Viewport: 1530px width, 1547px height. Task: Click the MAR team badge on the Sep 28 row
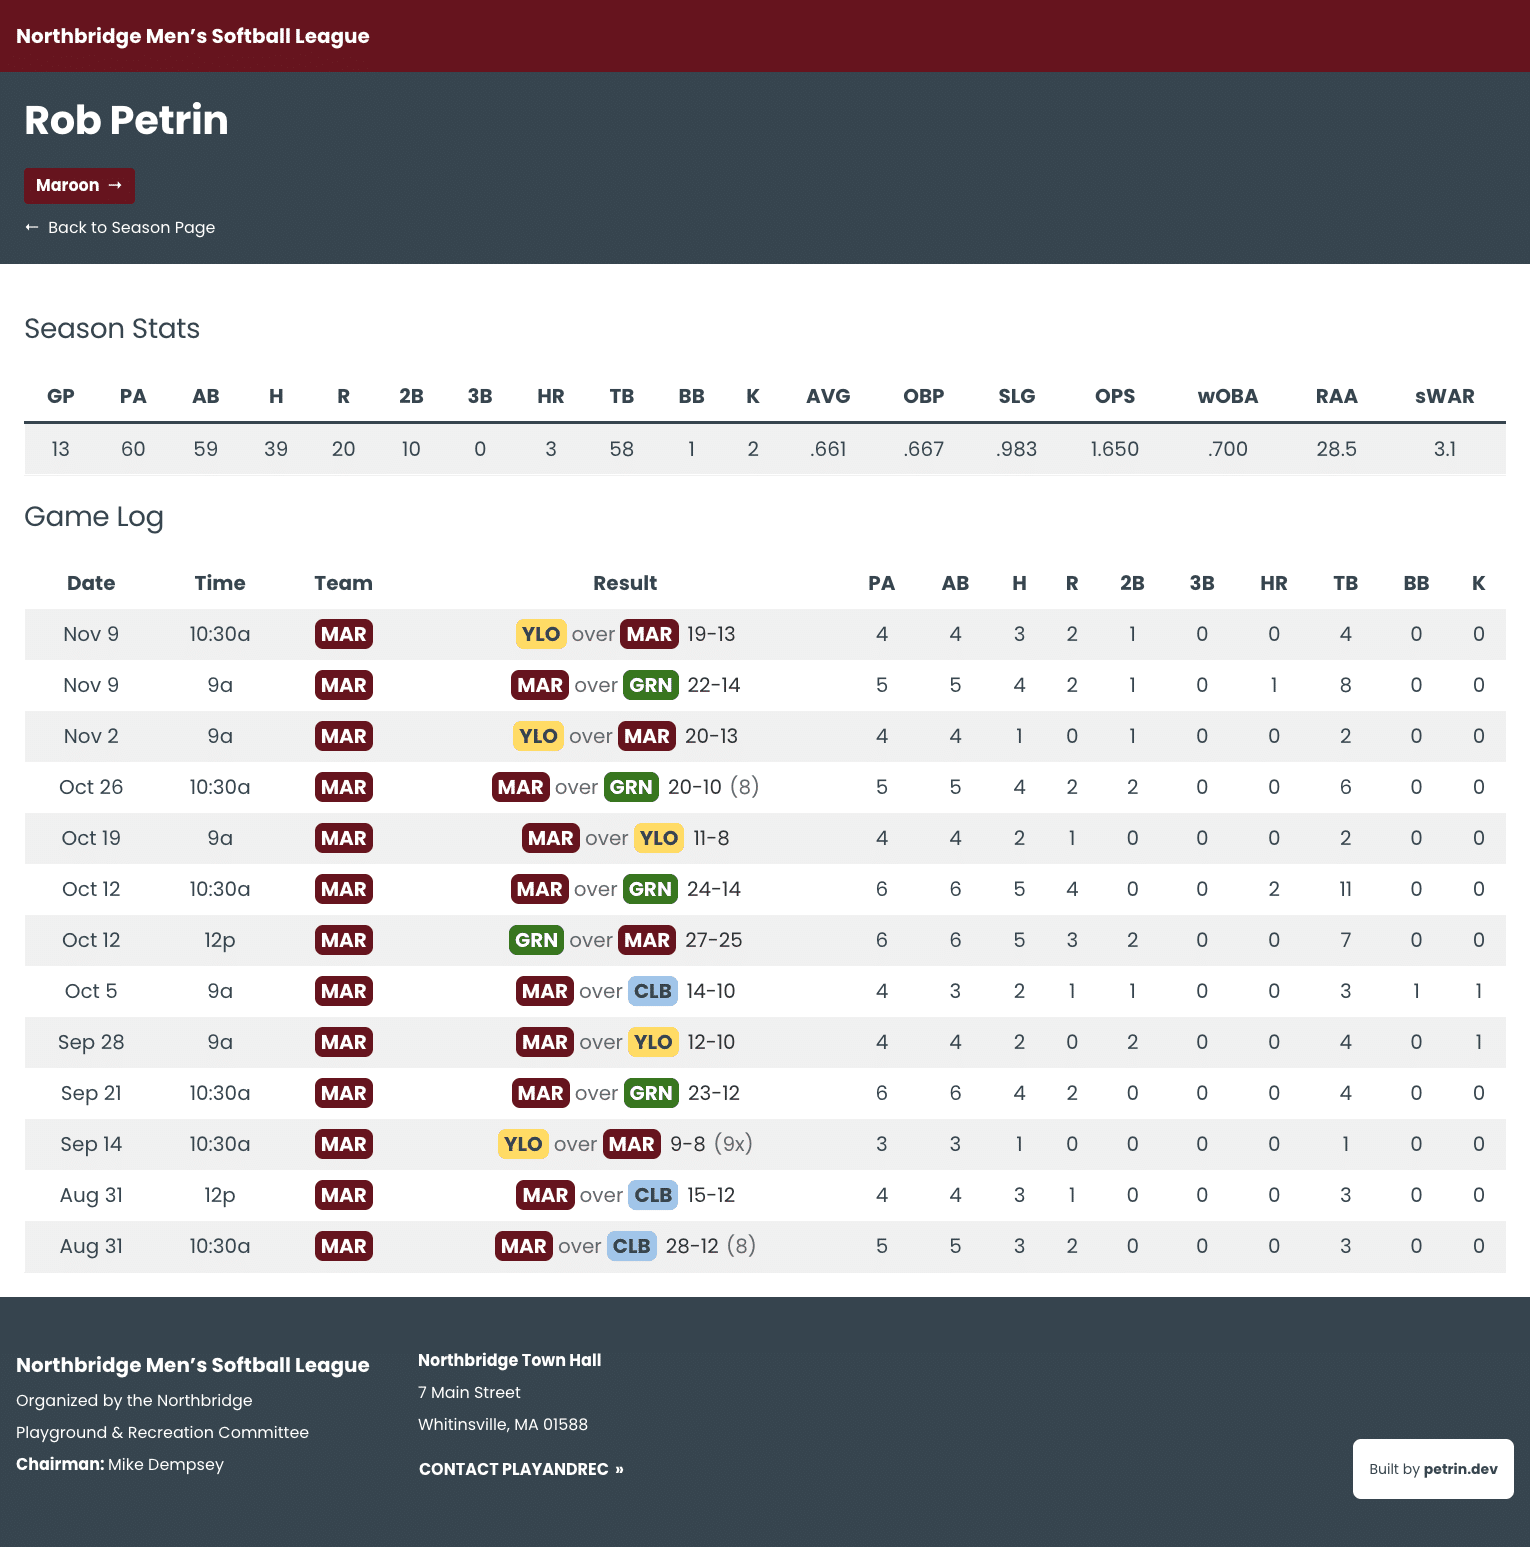click(343, 1042)
